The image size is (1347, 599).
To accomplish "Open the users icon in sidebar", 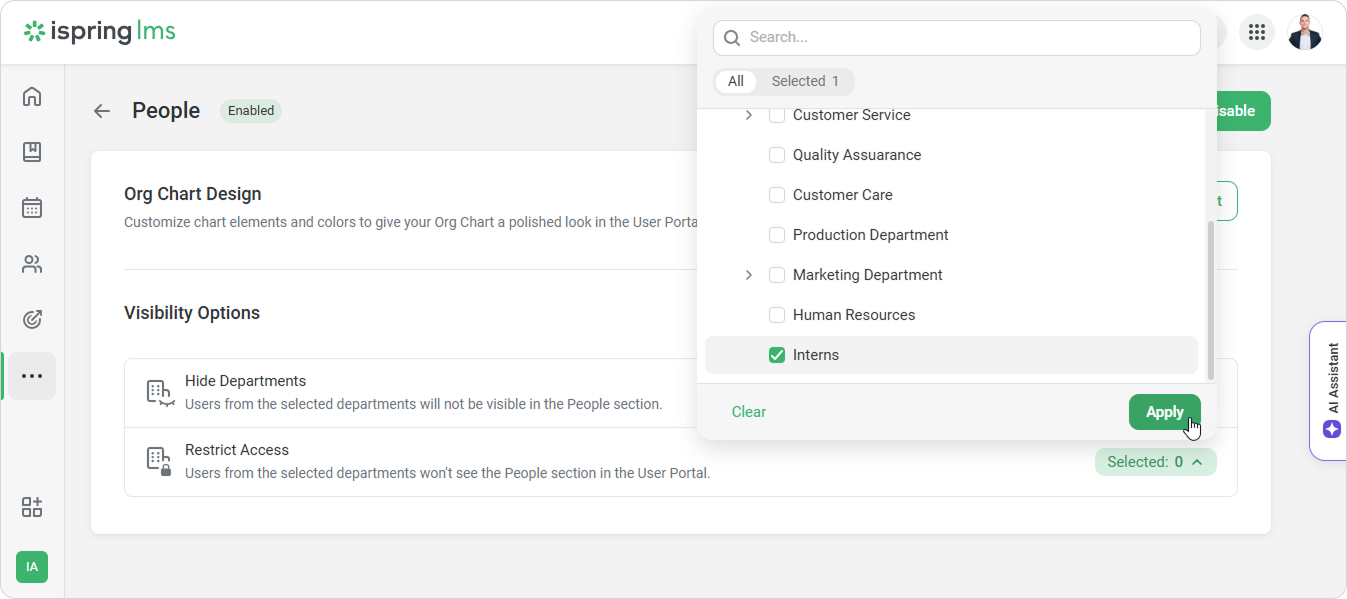I will [x=32, y=264].
